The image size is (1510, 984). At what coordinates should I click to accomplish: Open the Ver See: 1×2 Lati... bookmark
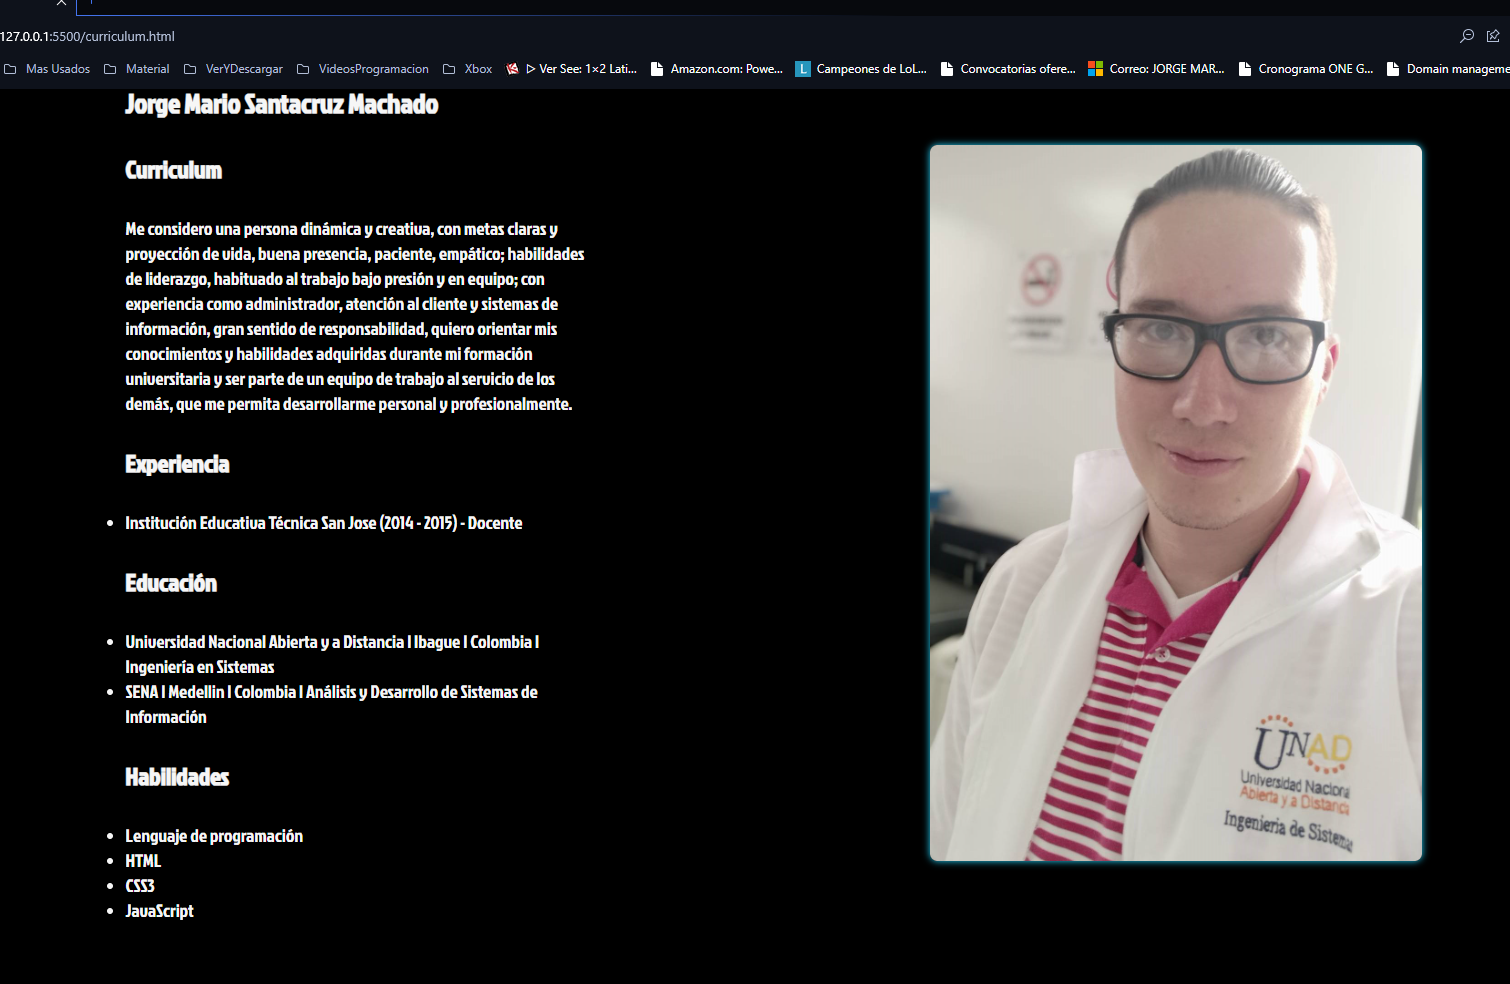[x=572, y=69]
